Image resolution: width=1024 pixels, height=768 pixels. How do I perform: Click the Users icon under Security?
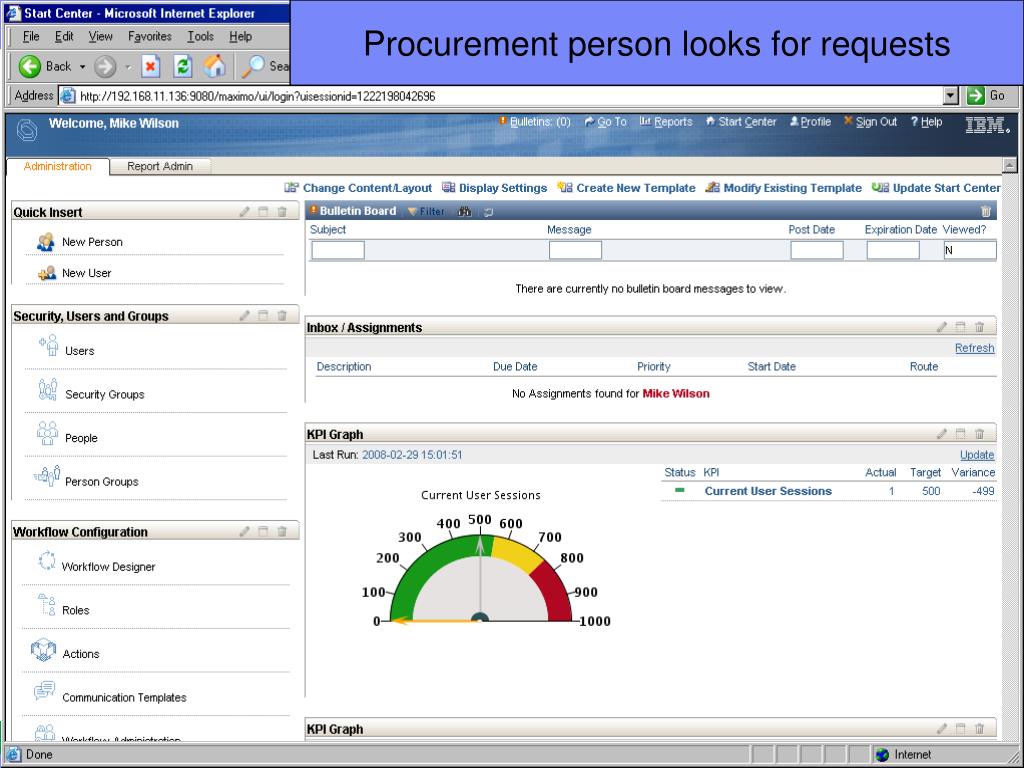point(49,345)
